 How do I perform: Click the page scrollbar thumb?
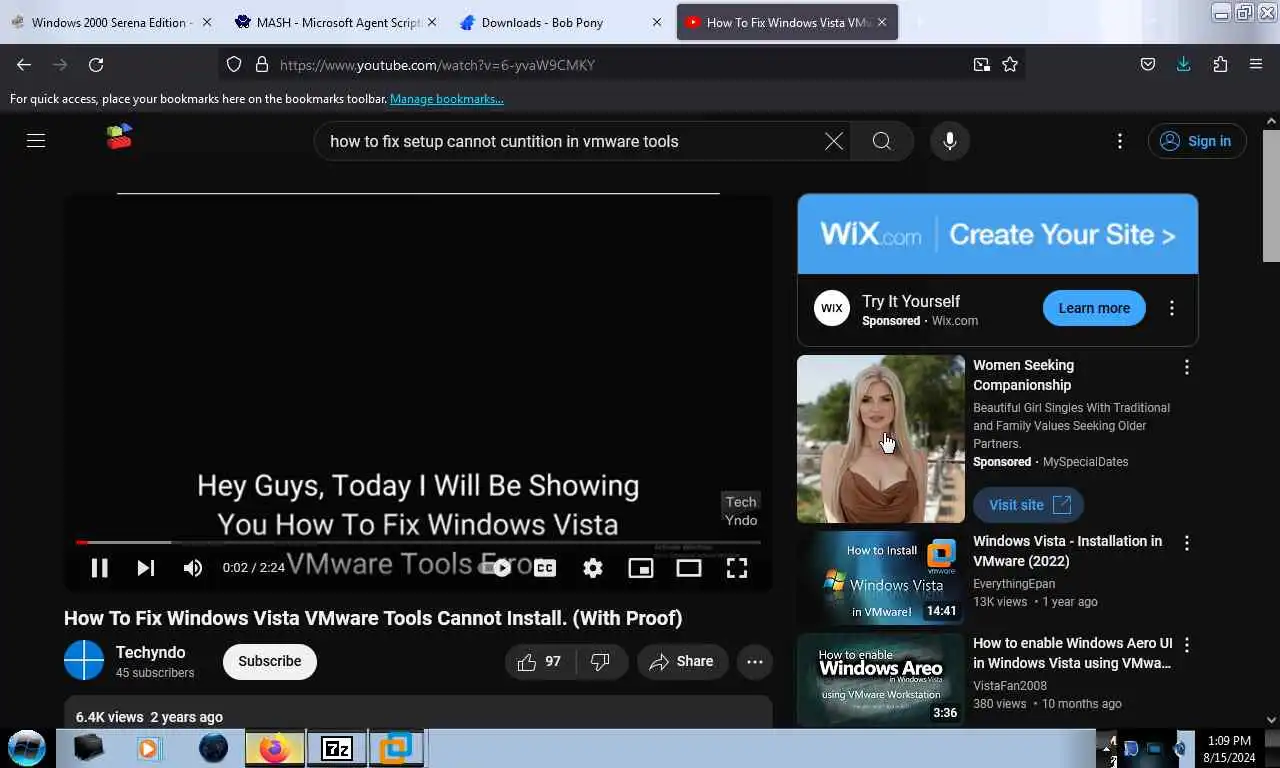tap(1272, 195)
